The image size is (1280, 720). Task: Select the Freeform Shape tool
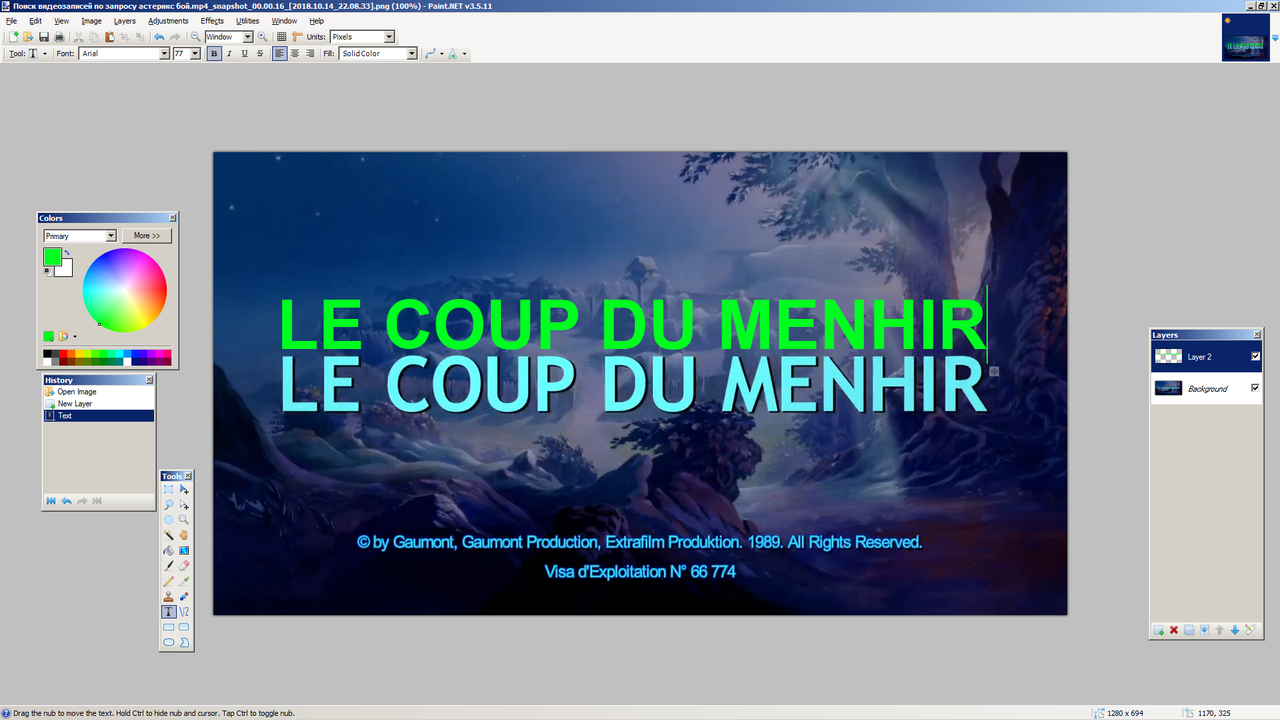coord(184,642)
